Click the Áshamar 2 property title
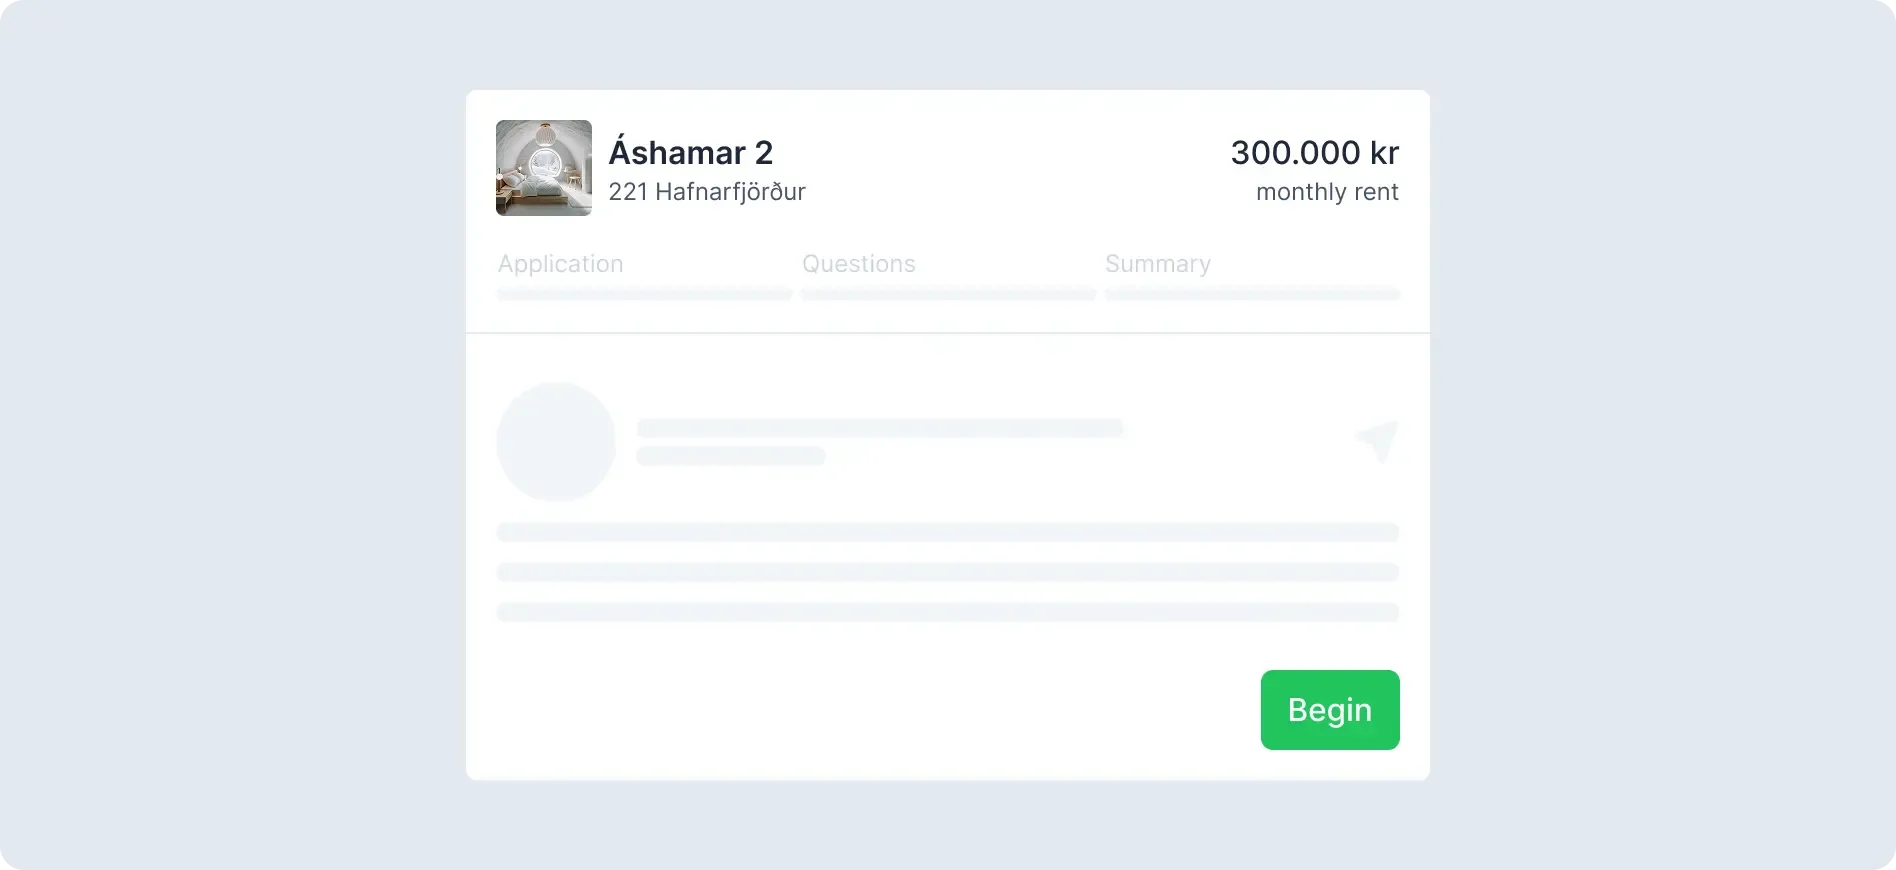 point(690,153)
